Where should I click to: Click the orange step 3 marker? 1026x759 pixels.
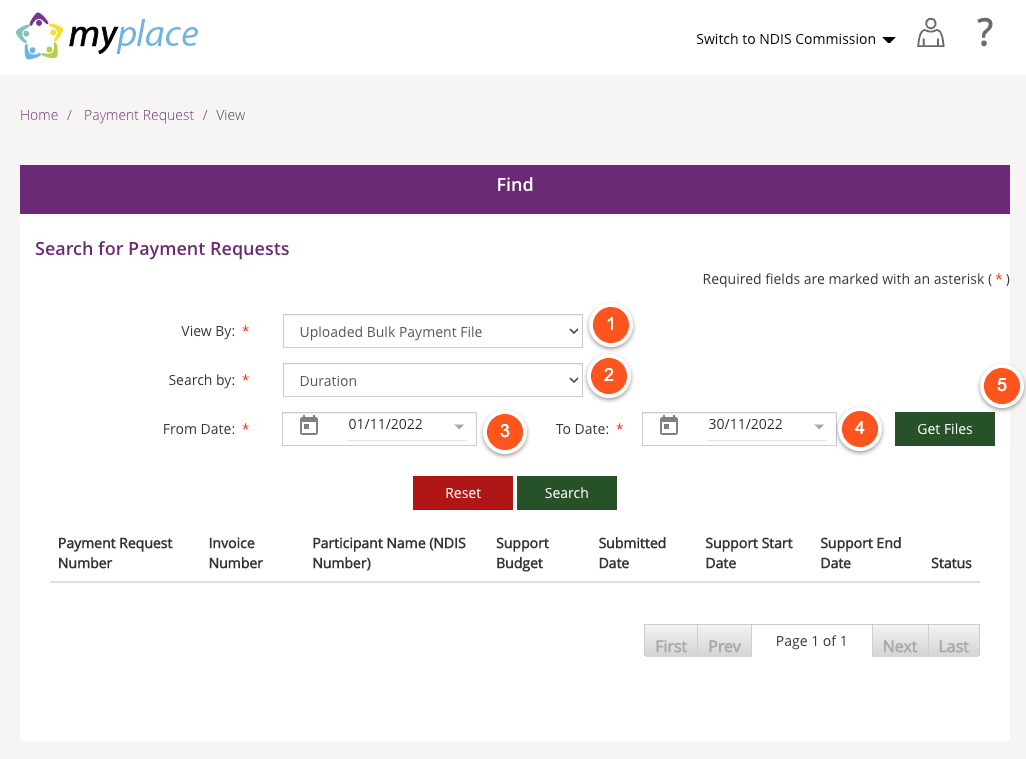pos(505,432)
